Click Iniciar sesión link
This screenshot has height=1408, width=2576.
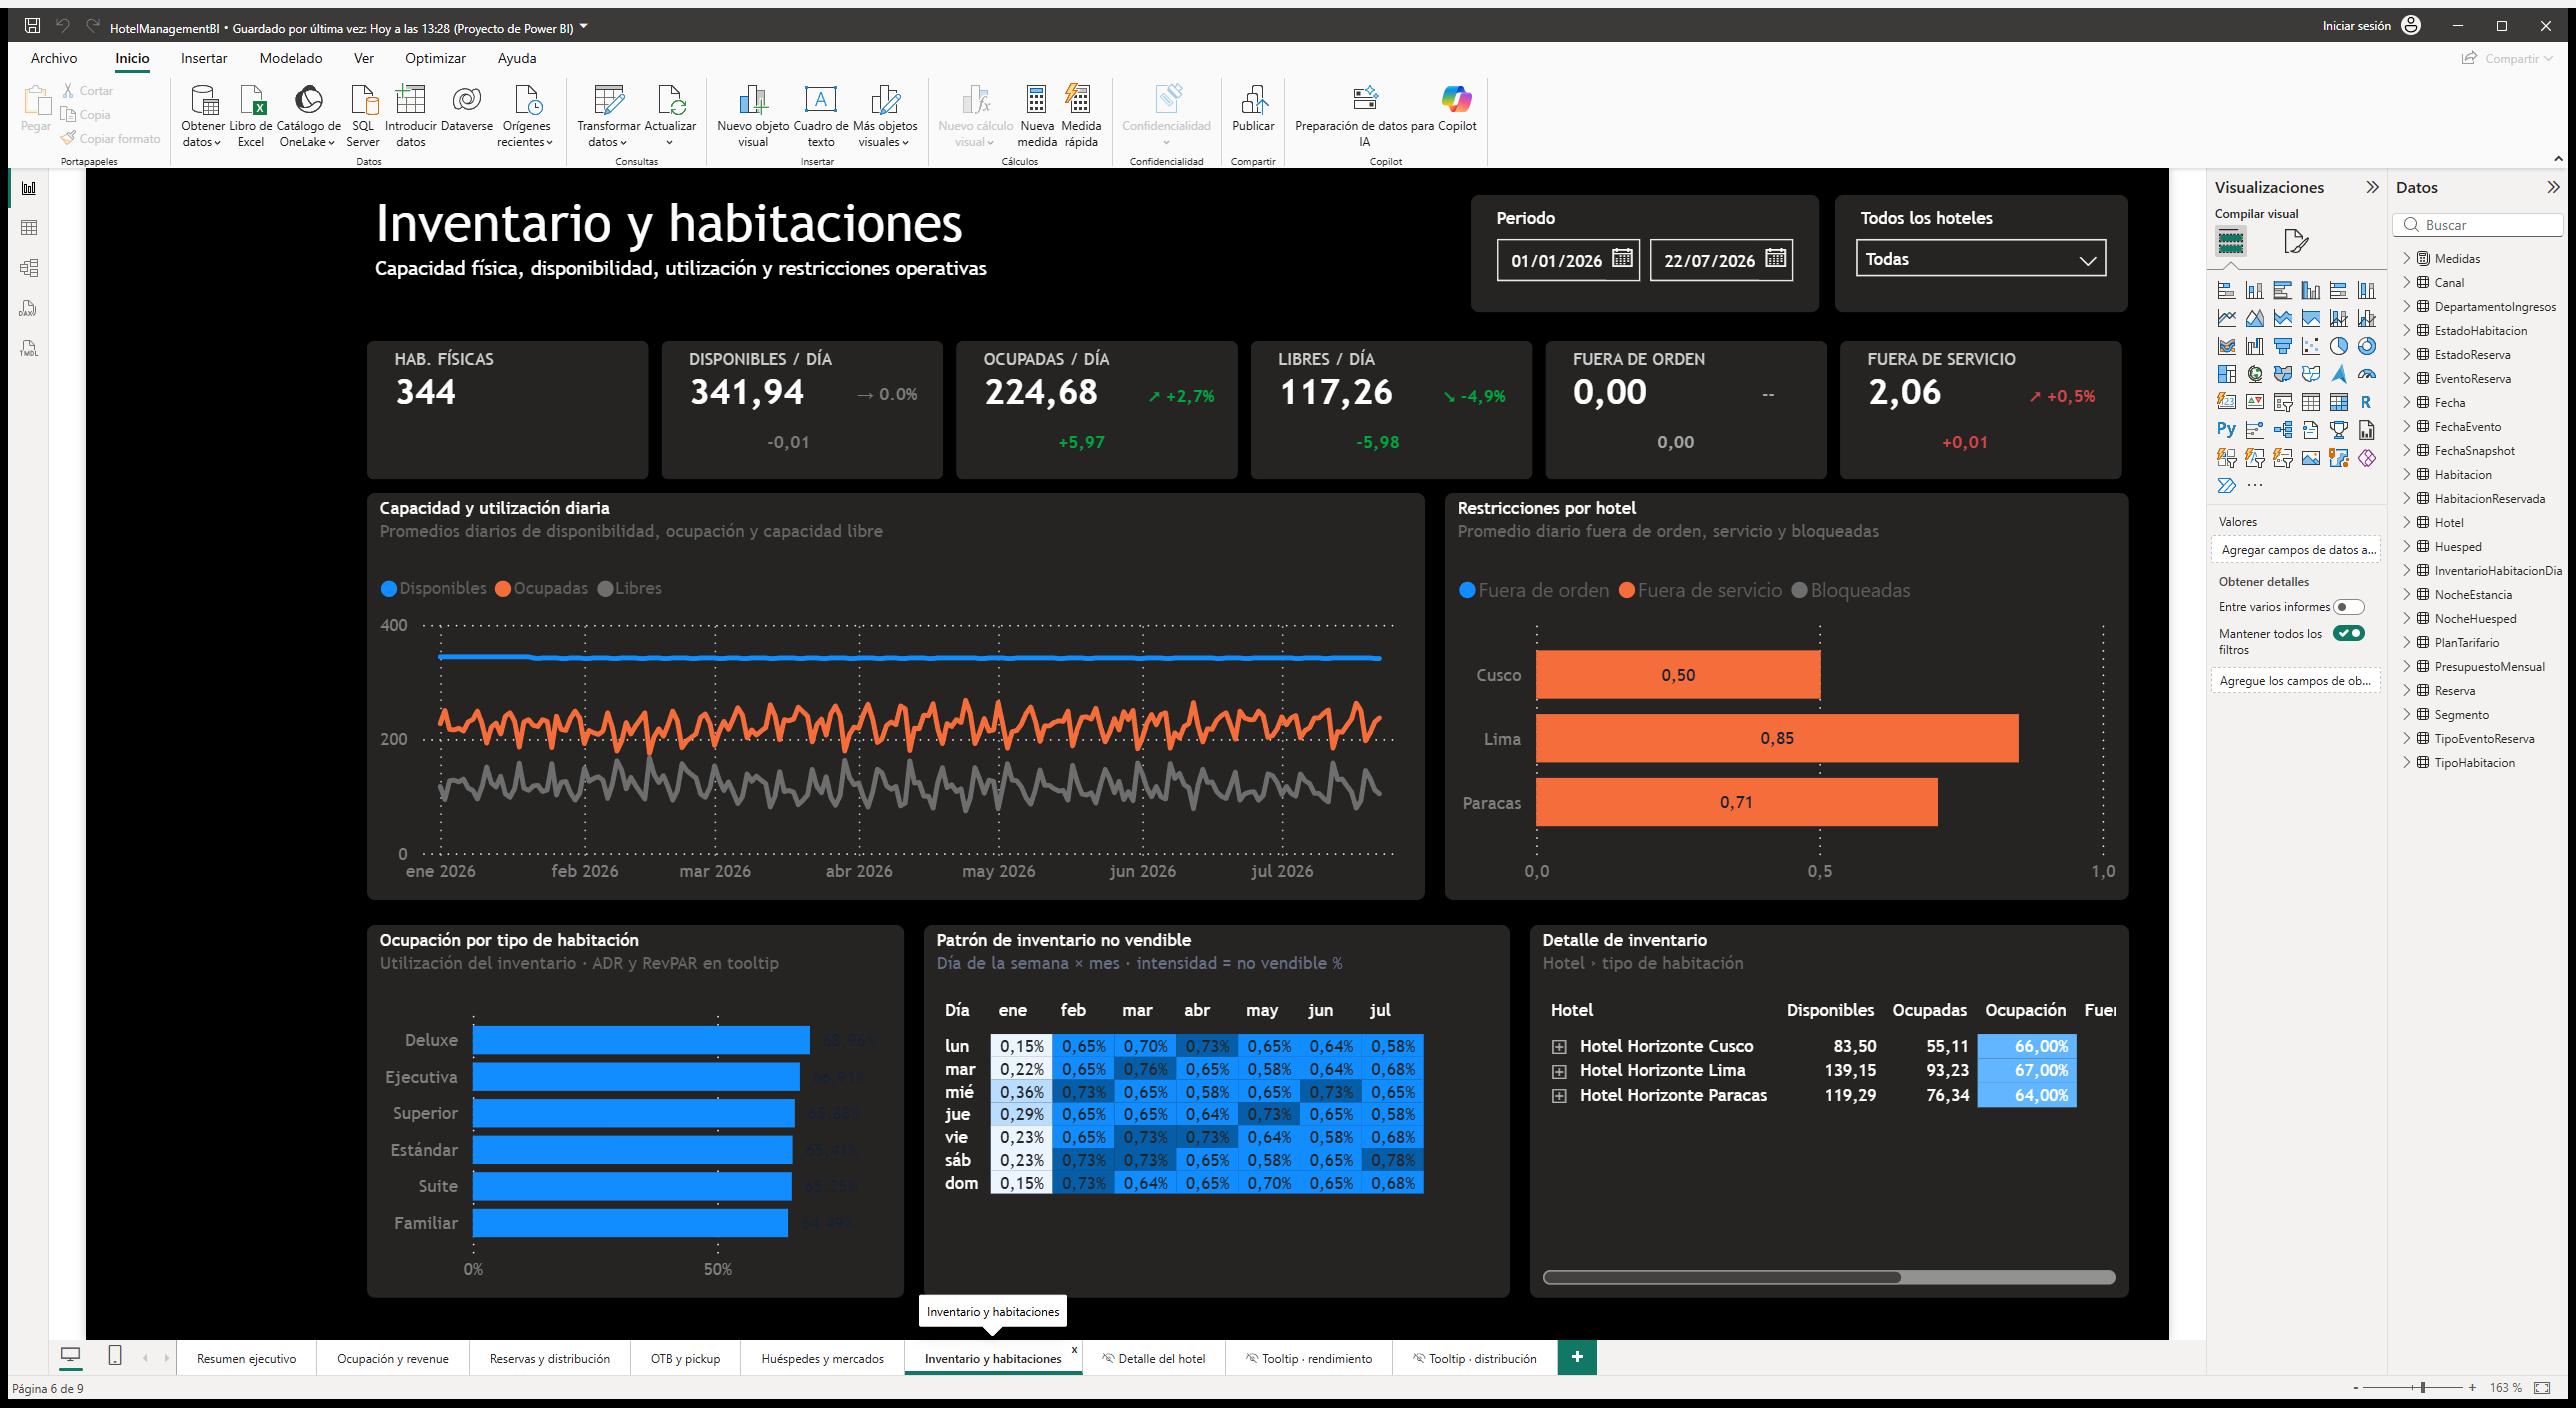click(2357, 26)
